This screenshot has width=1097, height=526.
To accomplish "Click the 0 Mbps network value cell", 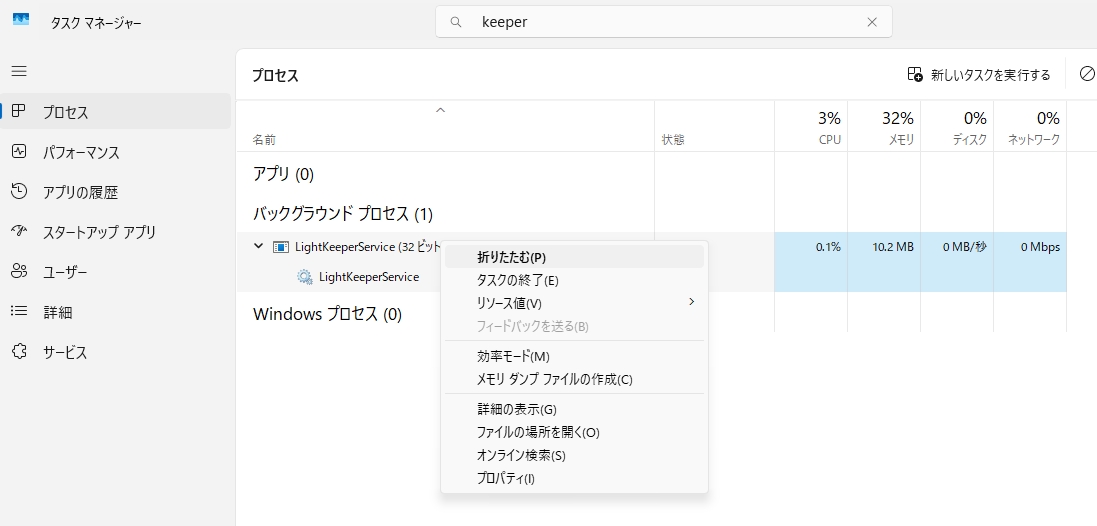I will coord(1030,247).
